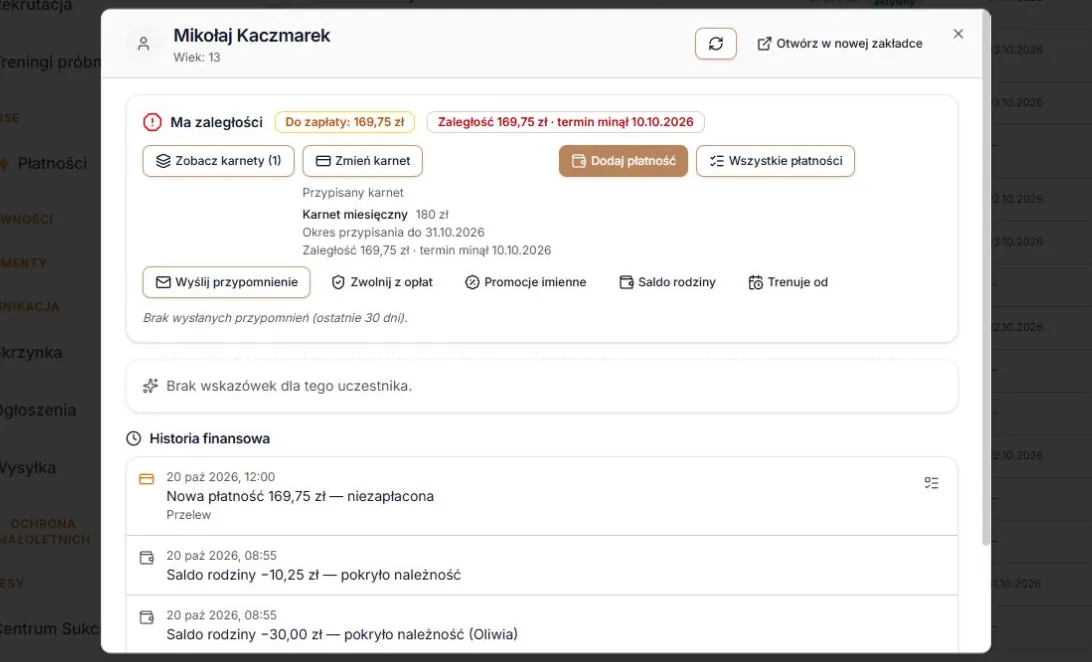Show Wszystkie płatności list
This screenshot has width=1092, height=662.
pyautogui.click(x=775, y=161)
